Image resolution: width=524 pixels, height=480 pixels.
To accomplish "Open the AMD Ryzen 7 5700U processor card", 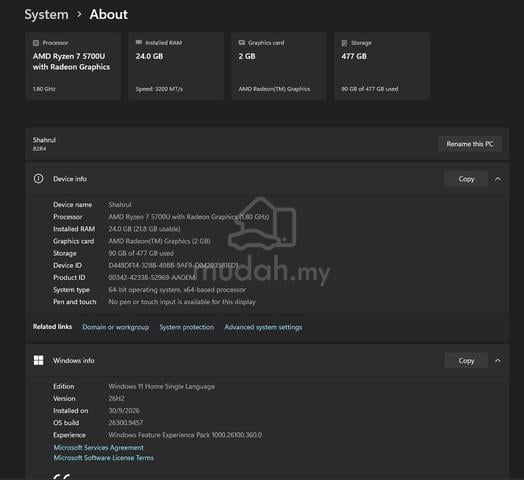I will (73, 66).
